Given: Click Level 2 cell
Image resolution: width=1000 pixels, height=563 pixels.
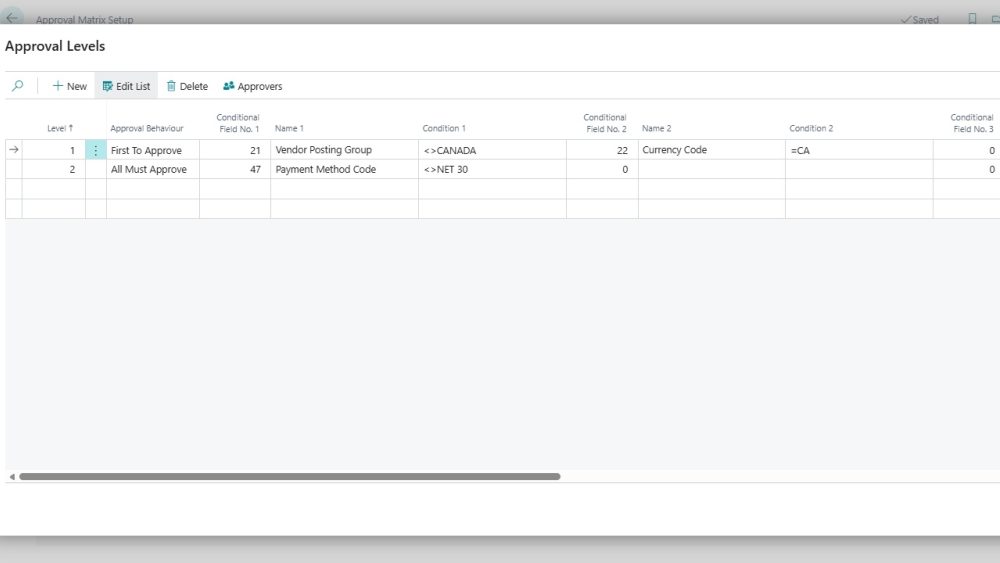Looking at the screenshot, I should click(x=54, y=169).
